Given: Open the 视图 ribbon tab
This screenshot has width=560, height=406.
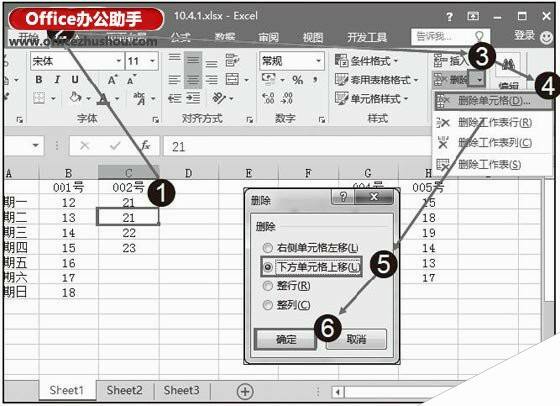Looking at the screenshot, I should click(x=313, y=37).
